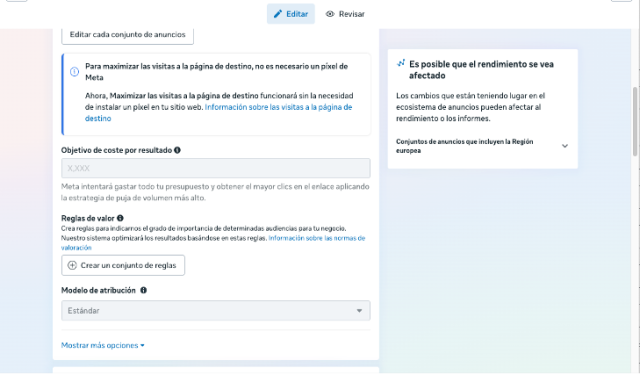
Task: Click the 'Reglas de valor' label
Action: tap(88, 218)
